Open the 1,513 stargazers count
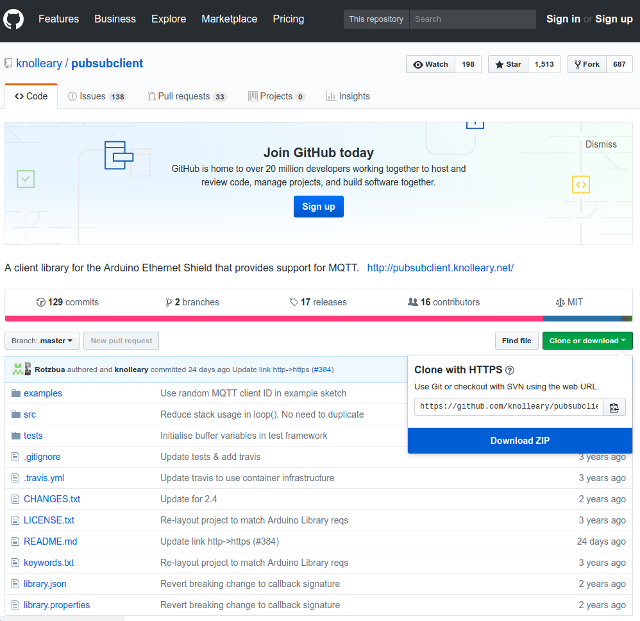 pyautogui.click(x=544, y=64)
